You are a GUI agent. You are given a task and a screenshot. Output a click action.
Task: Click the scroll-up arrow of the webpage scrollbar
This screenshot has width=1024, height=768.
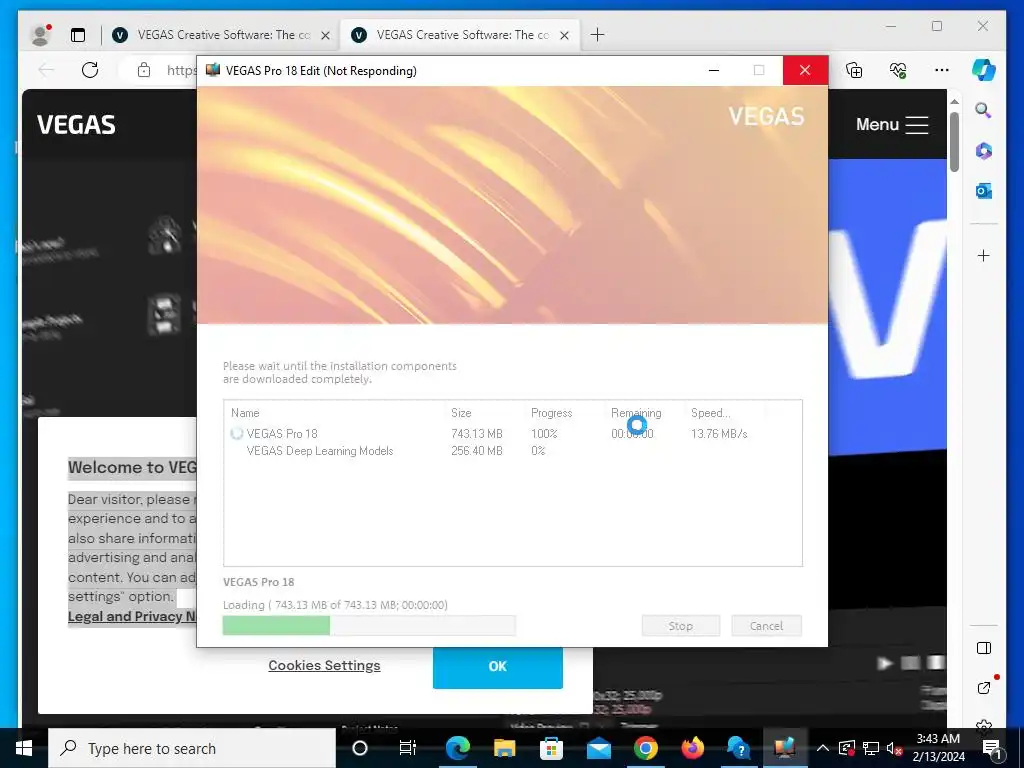coord(954,102)
